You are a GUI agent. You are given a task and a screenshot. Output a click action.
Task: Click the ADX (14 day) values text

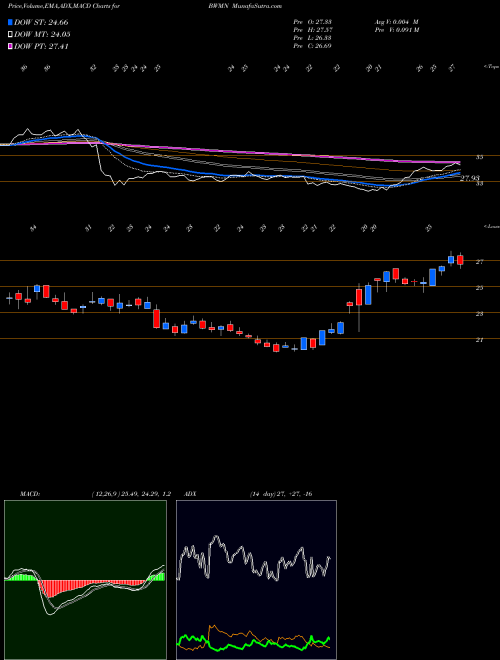point(280,494)
